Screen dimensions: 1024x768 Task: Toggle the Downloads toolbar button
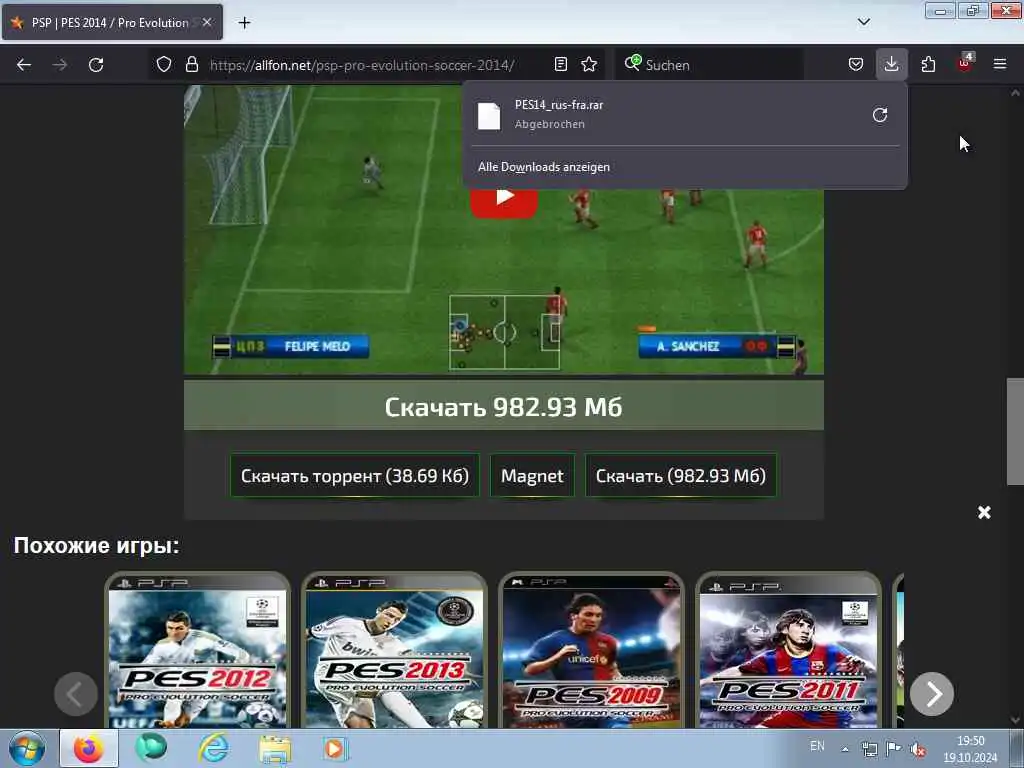(891, 64)
